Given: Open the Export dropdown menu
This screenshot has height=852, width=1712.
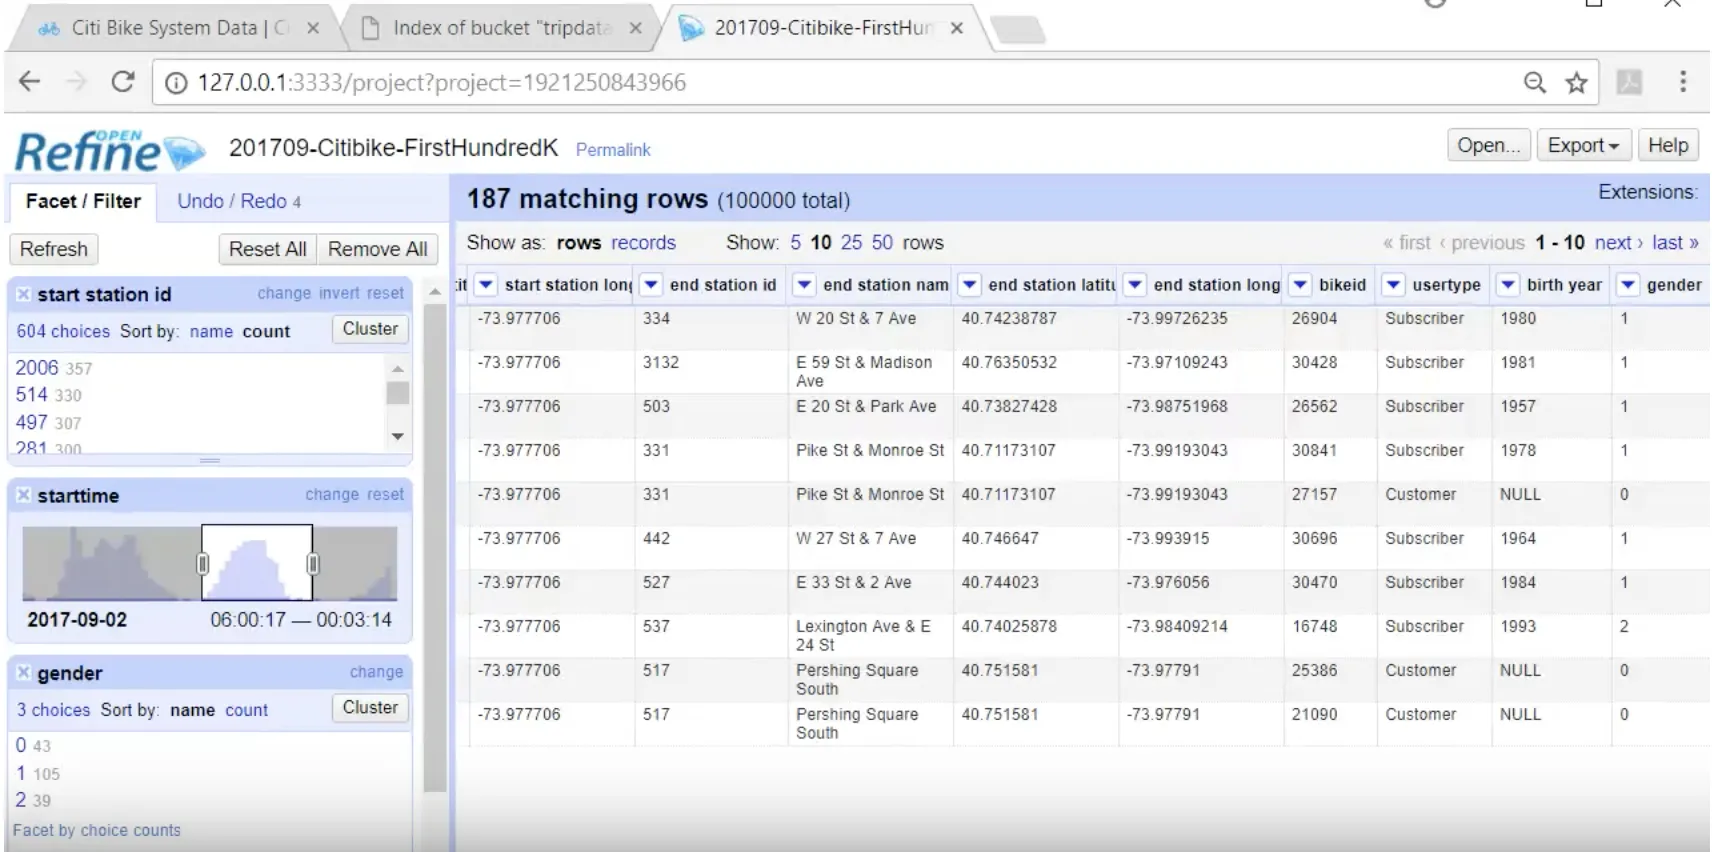Looking at the screenshot, I should [1583, 145].
